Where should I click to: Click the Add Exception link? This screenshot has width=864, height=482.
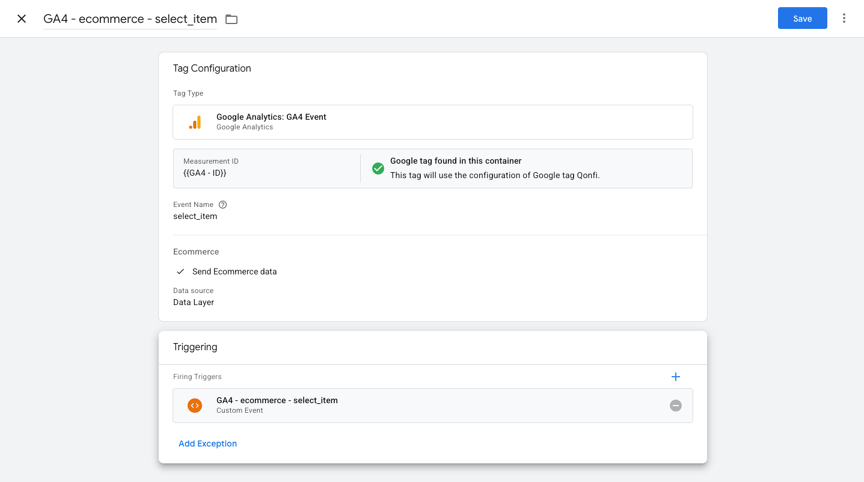click(x=208, y=443)
